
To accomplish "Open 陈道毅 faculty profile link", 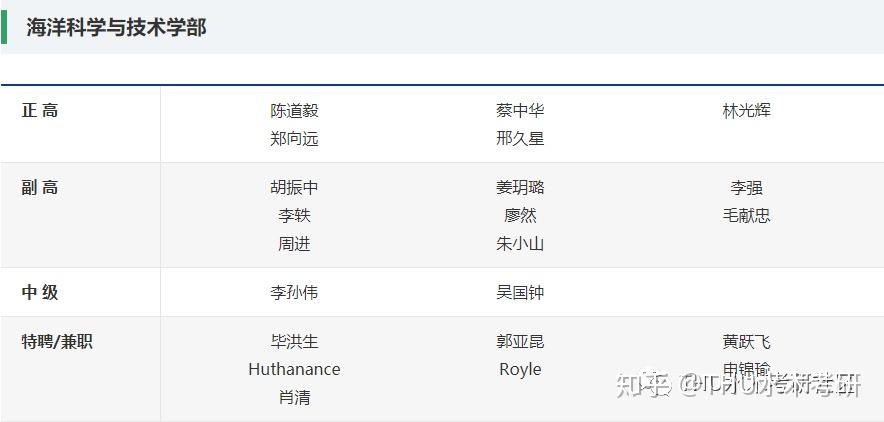I will click(x=294, y=110).
